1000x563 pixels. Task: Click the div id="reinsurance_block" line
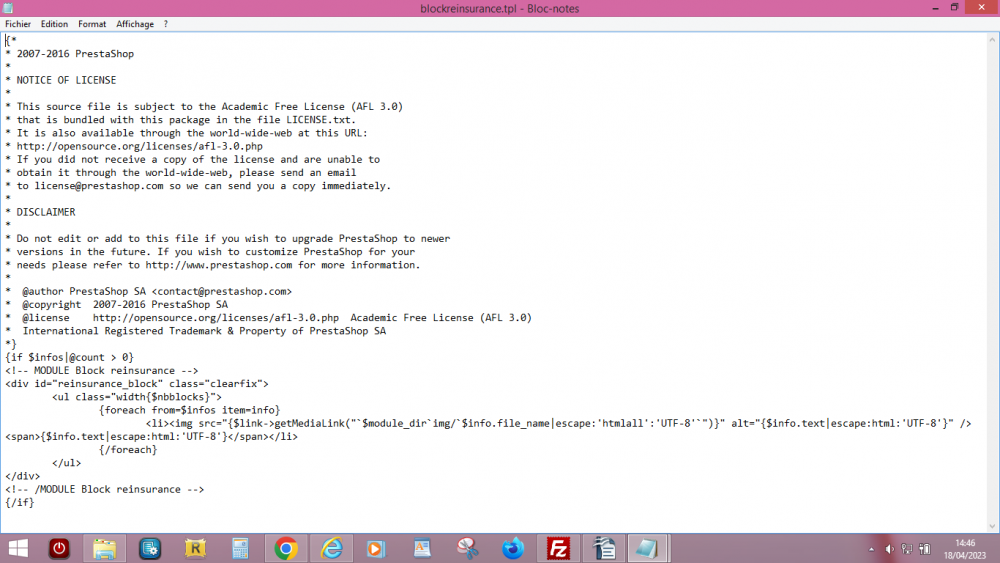point(137,384)
